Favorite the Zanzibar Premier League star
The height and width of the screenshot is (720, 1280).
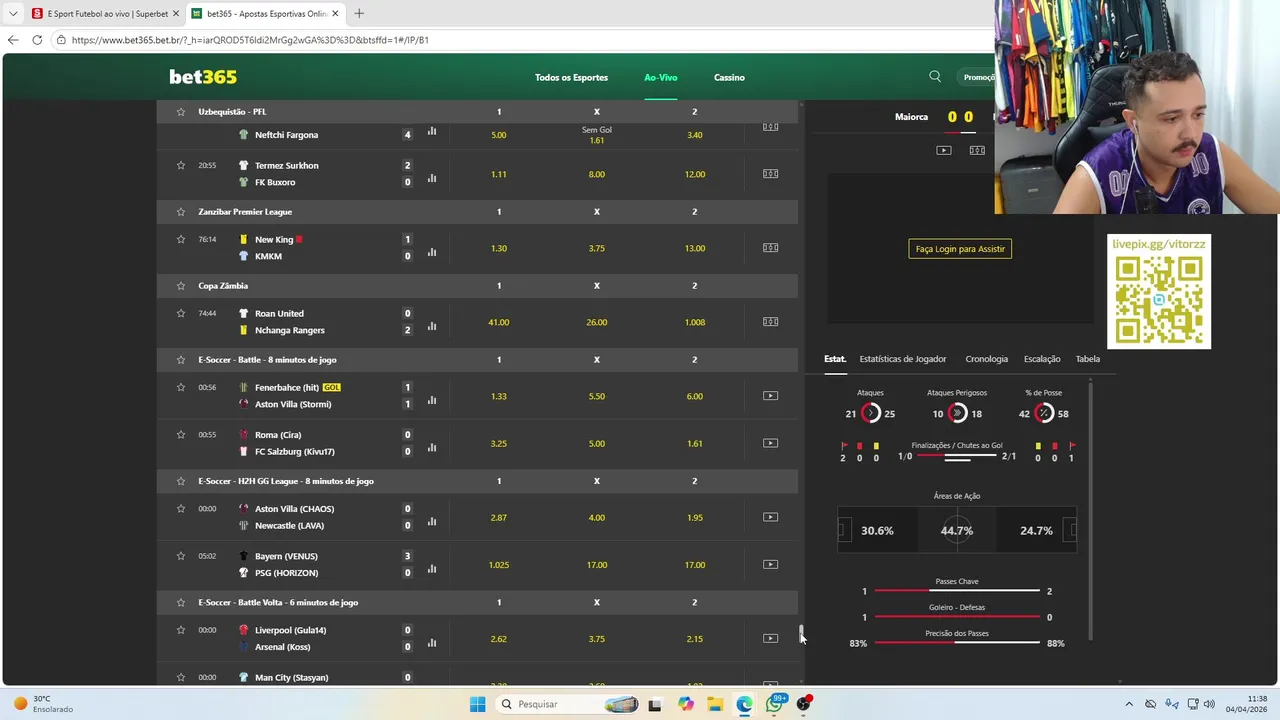(181, 212)
